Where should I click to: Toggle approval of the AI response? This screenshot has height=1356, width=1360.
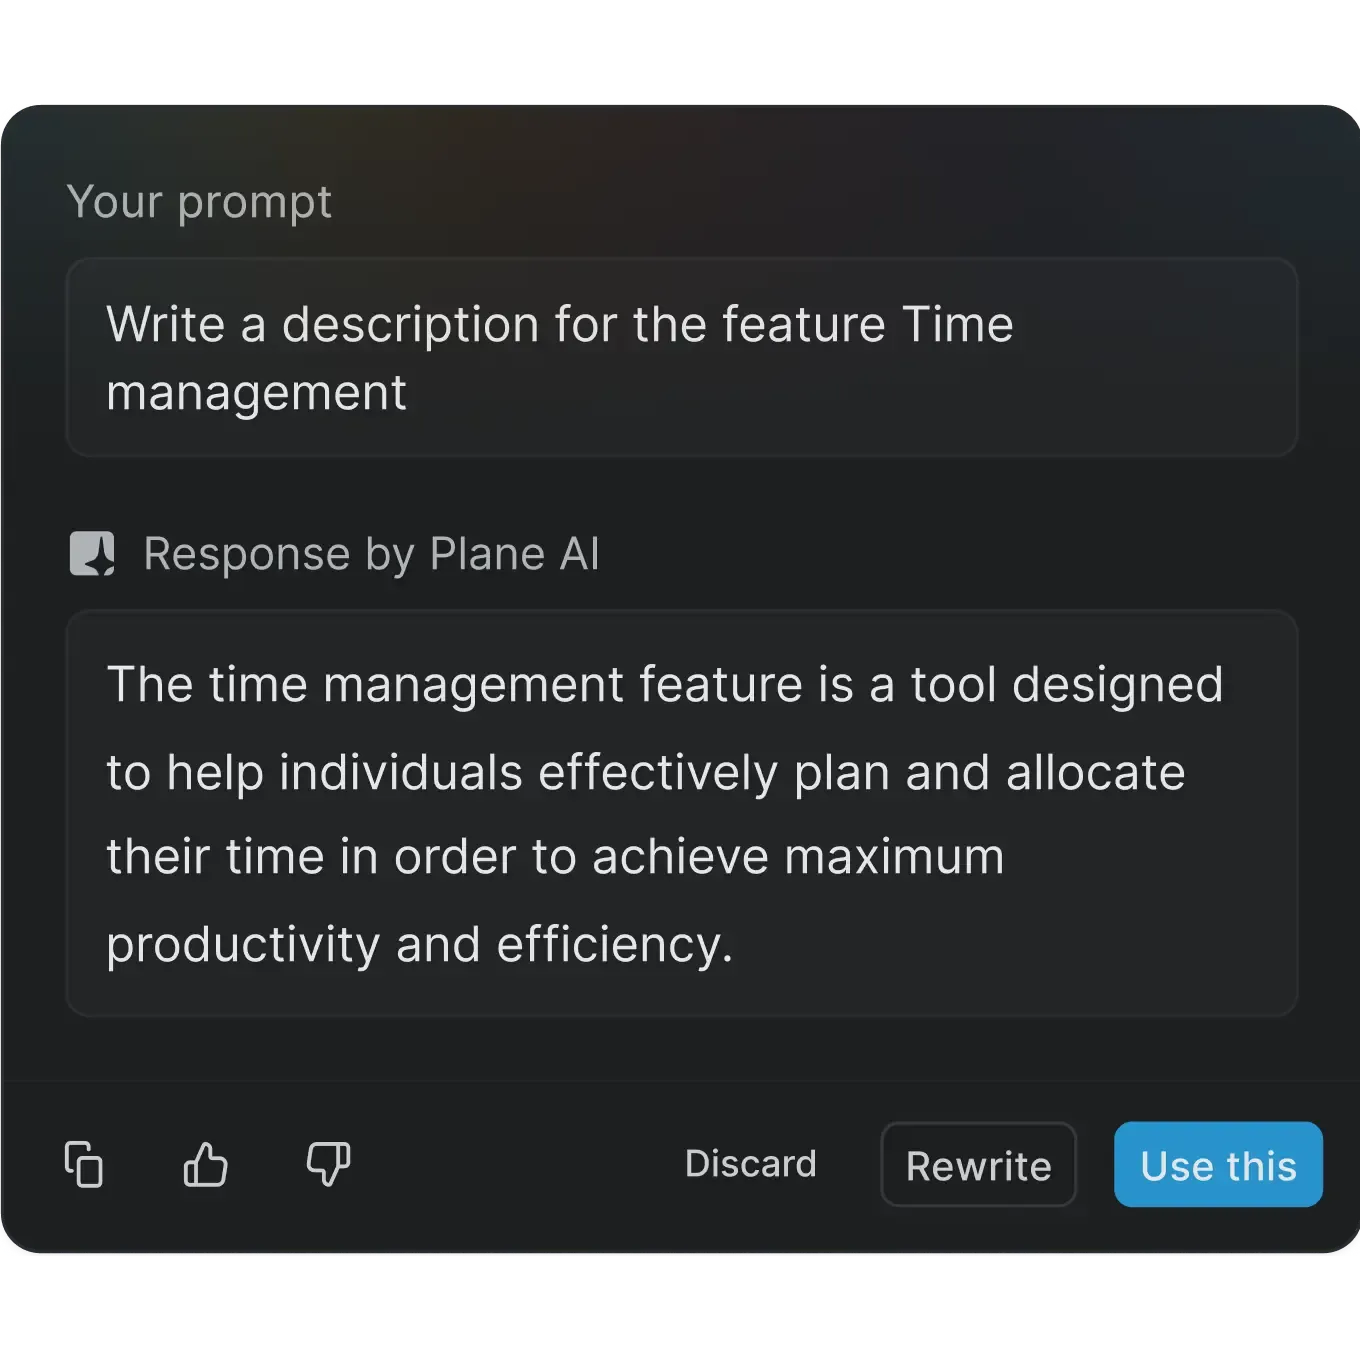tap(205, 1164)
